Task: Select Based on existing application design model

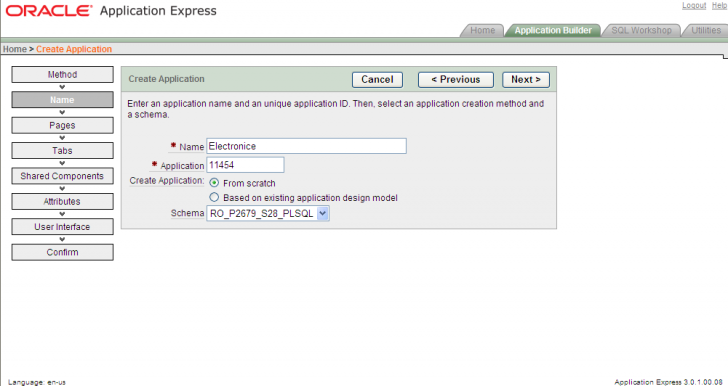Action: coord(214,197)
